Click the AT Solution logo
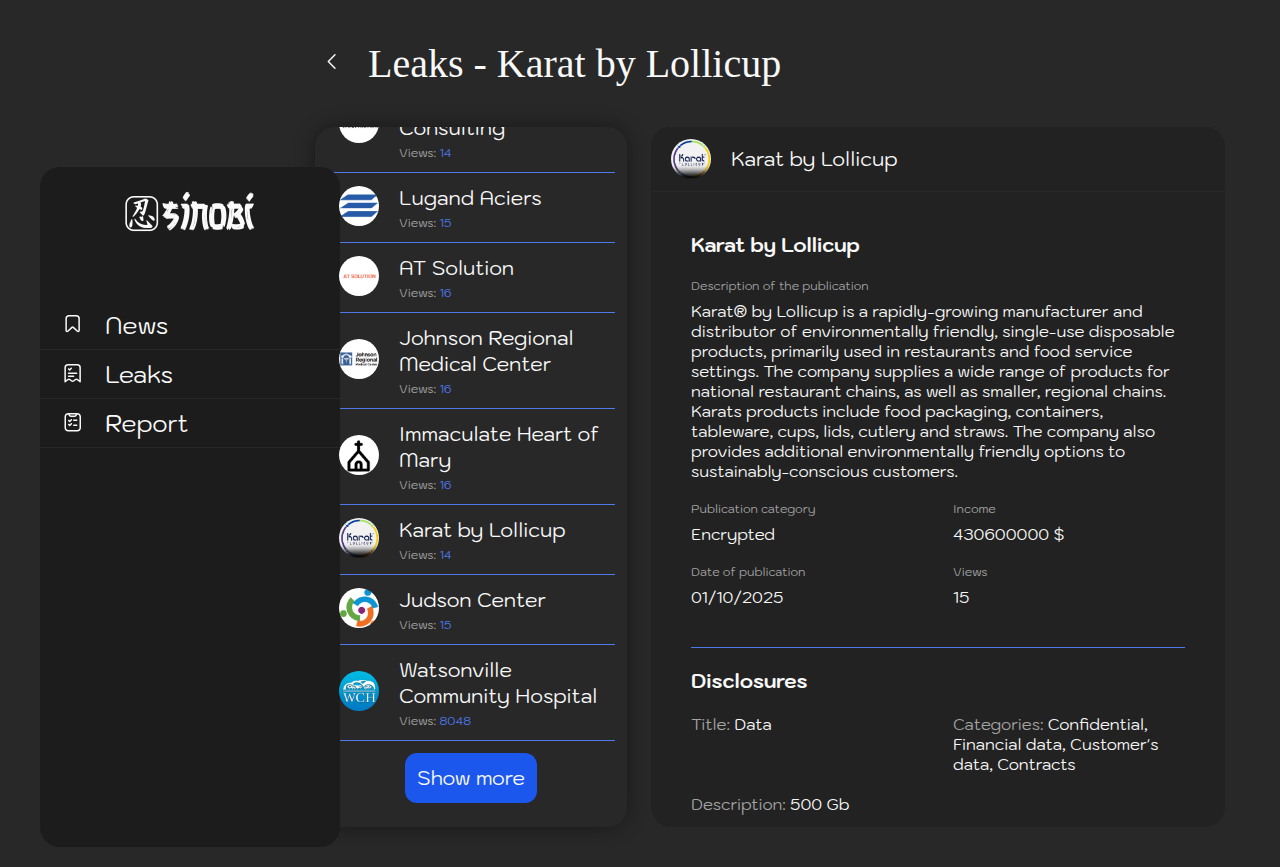1280x867 pixels. coord(359,276)
